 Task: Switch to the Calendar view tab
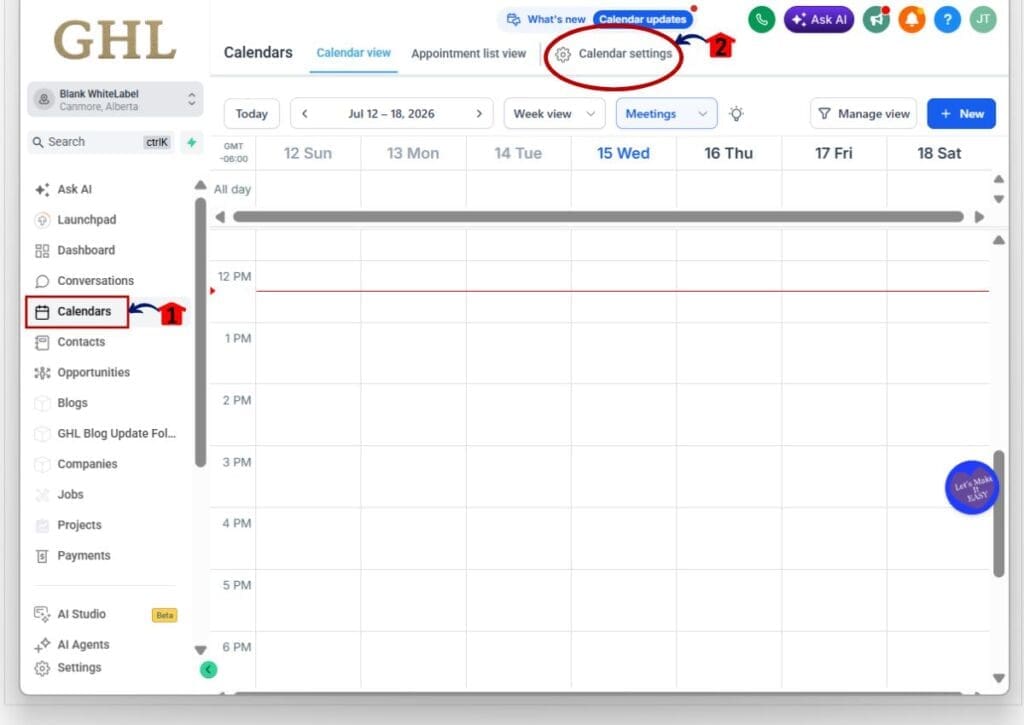click(x=353, y=53)
